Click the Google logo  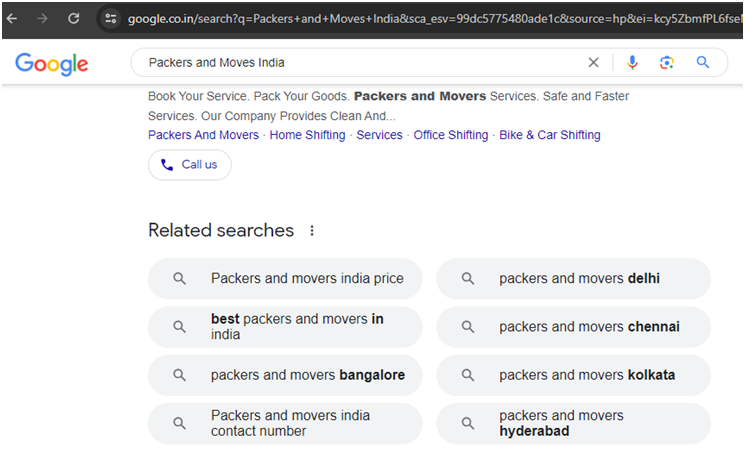coord(52,63)
